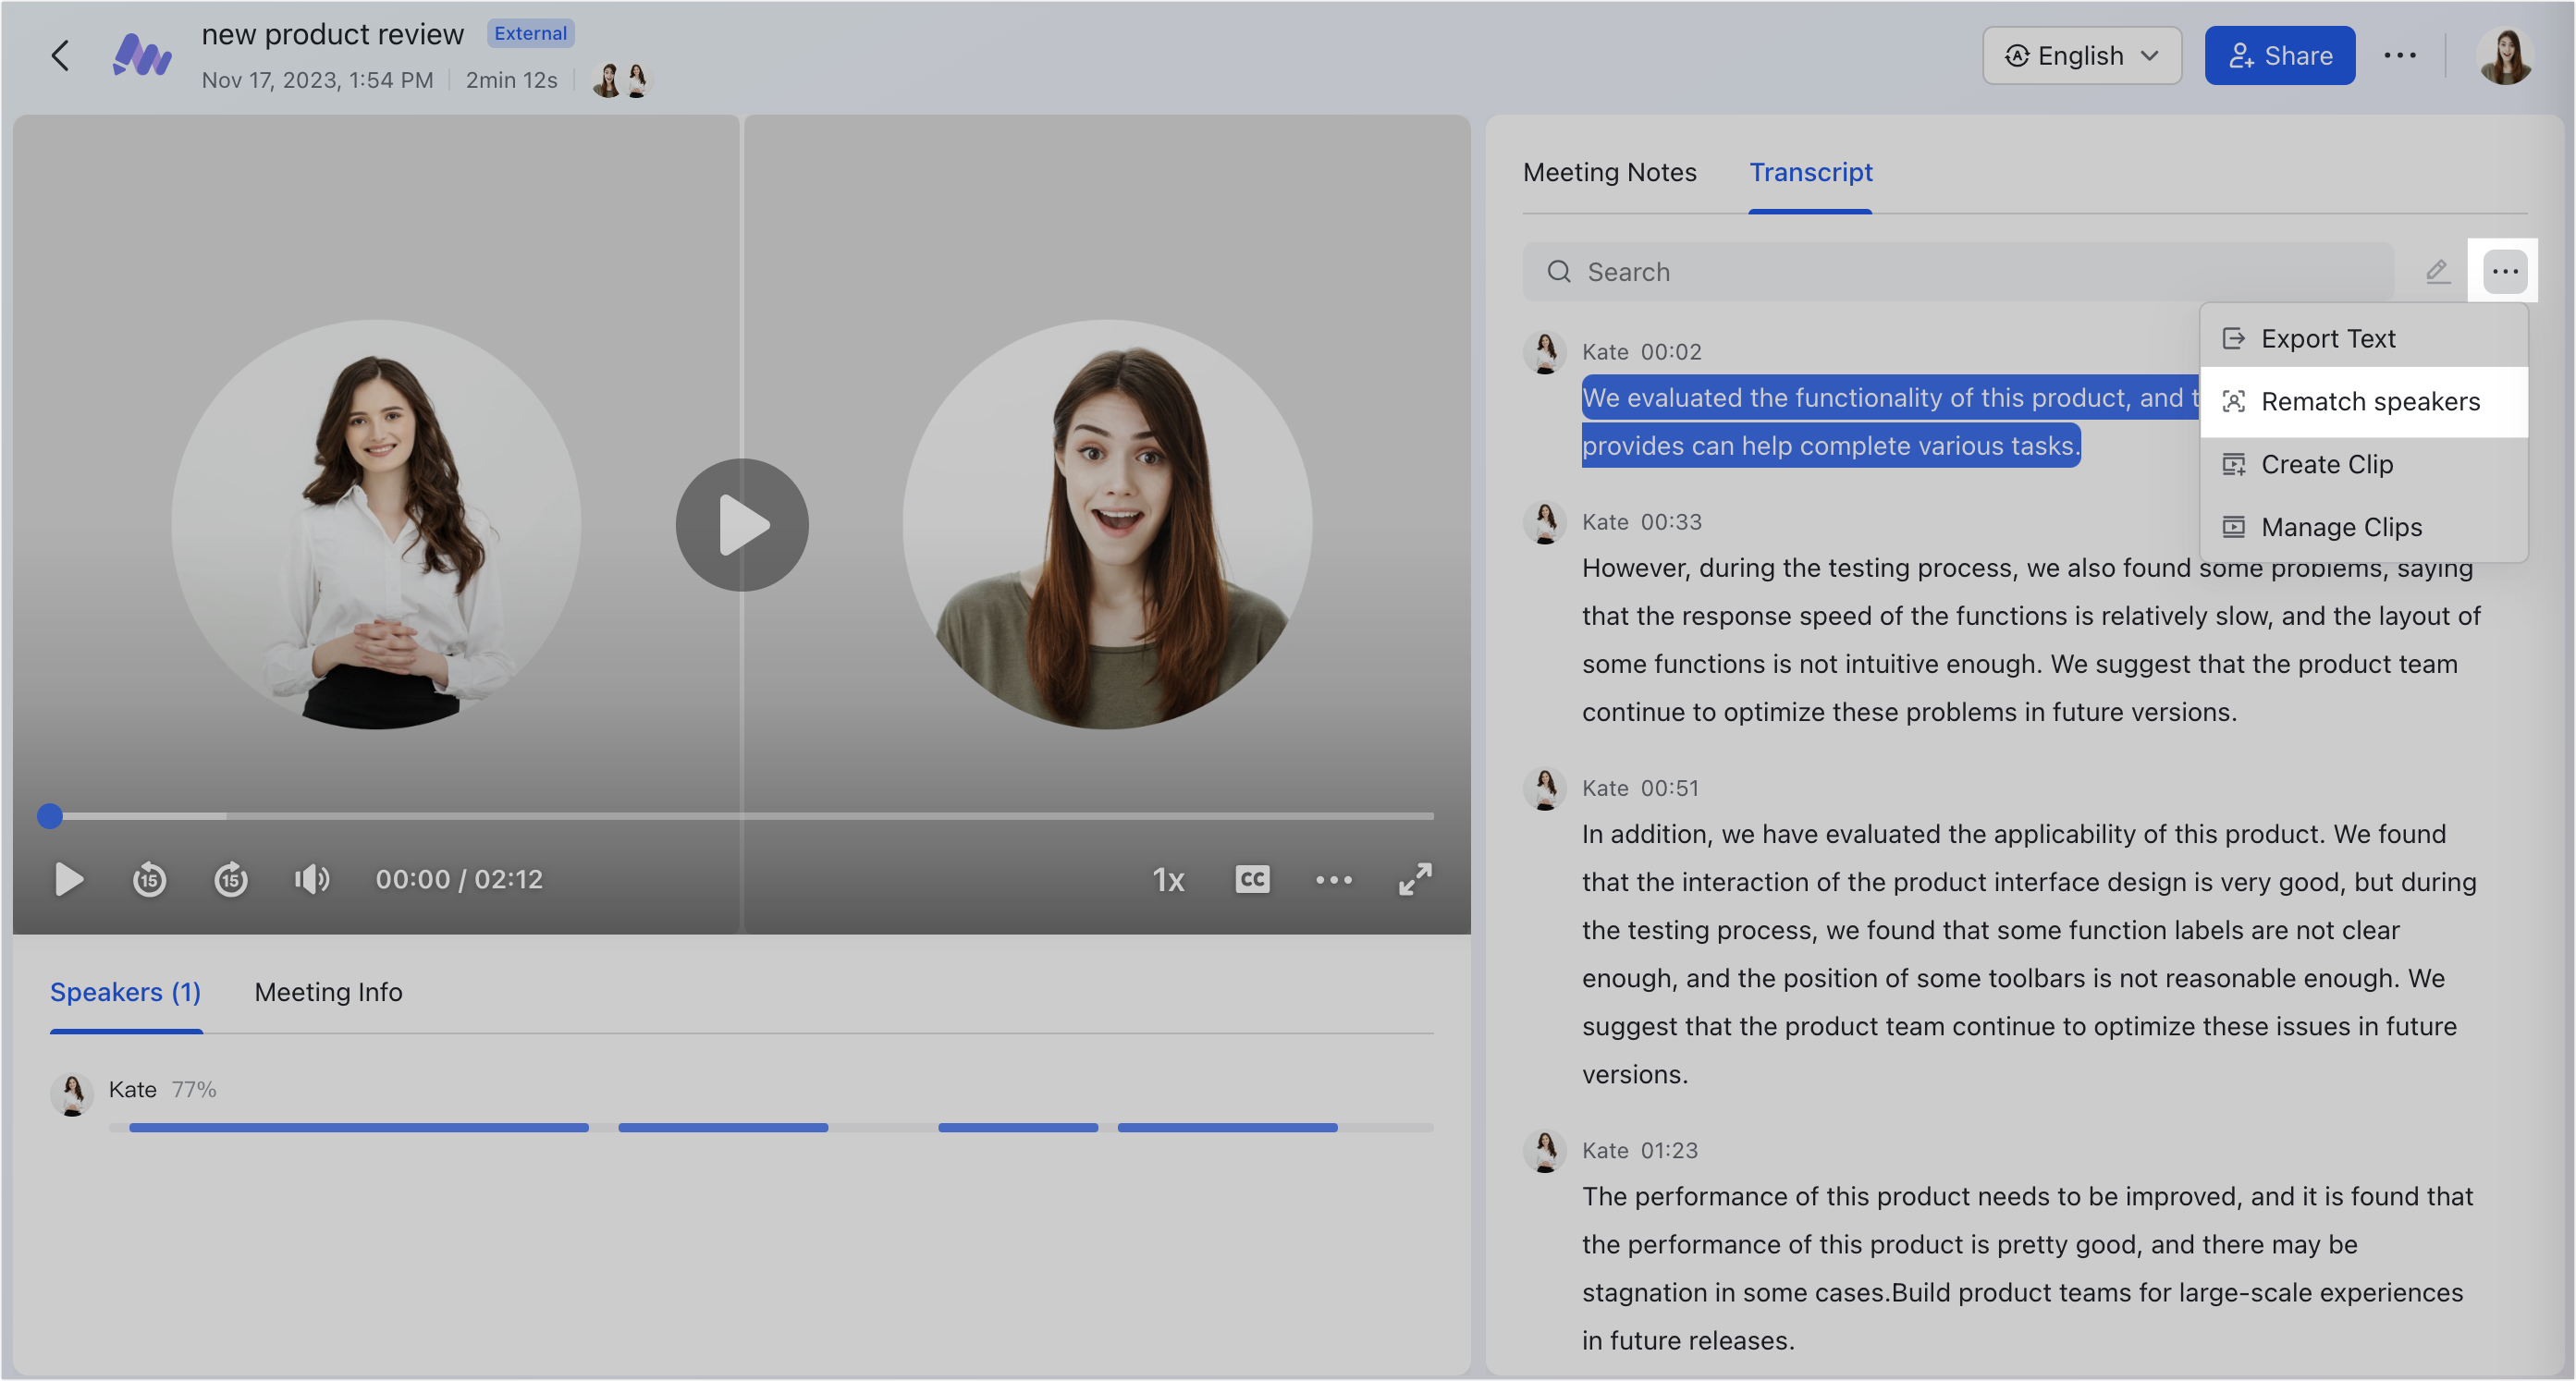Open the more options ellipsis next to Share
This screenshot has height=1381, width=2576.
click(x=2401, y=55)
